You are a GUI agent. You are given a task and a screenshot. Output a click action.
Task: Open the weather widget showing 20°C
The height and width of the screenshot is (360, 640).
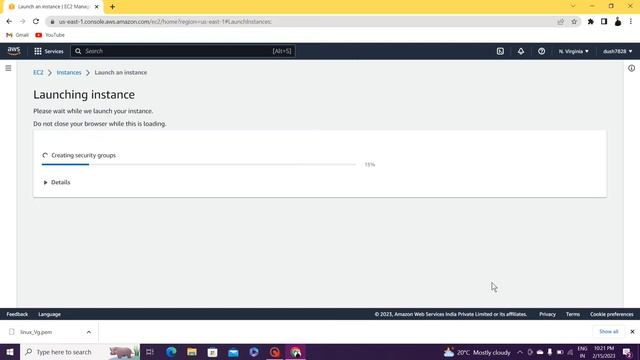click(x=477, y=352)
